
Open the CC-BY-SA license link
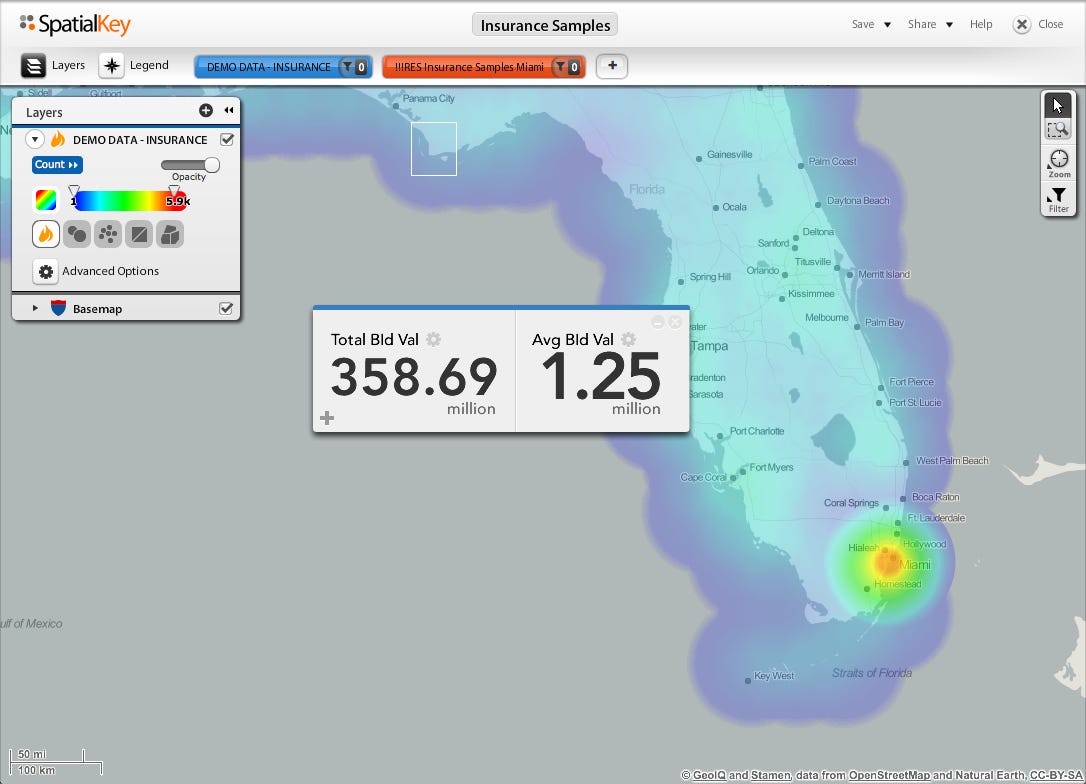point(1056,775)
